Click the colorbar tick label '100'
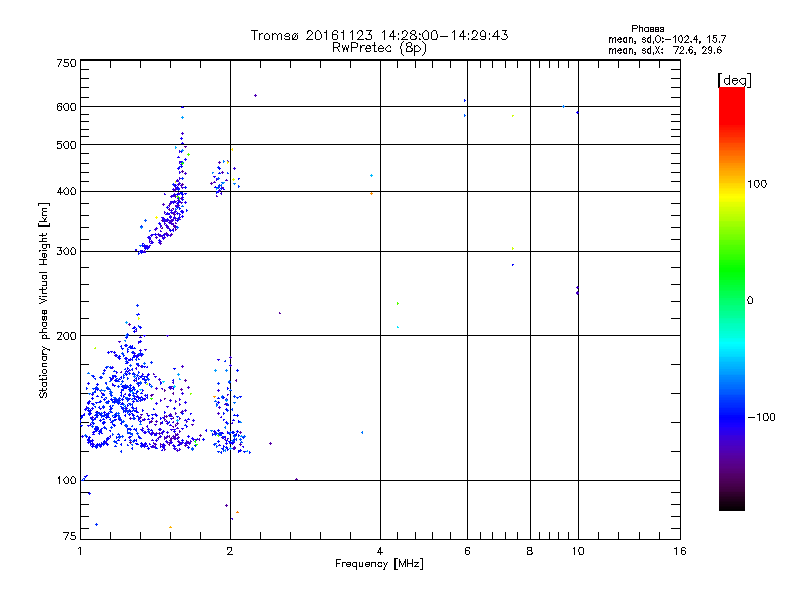 [x=757, y=184]
